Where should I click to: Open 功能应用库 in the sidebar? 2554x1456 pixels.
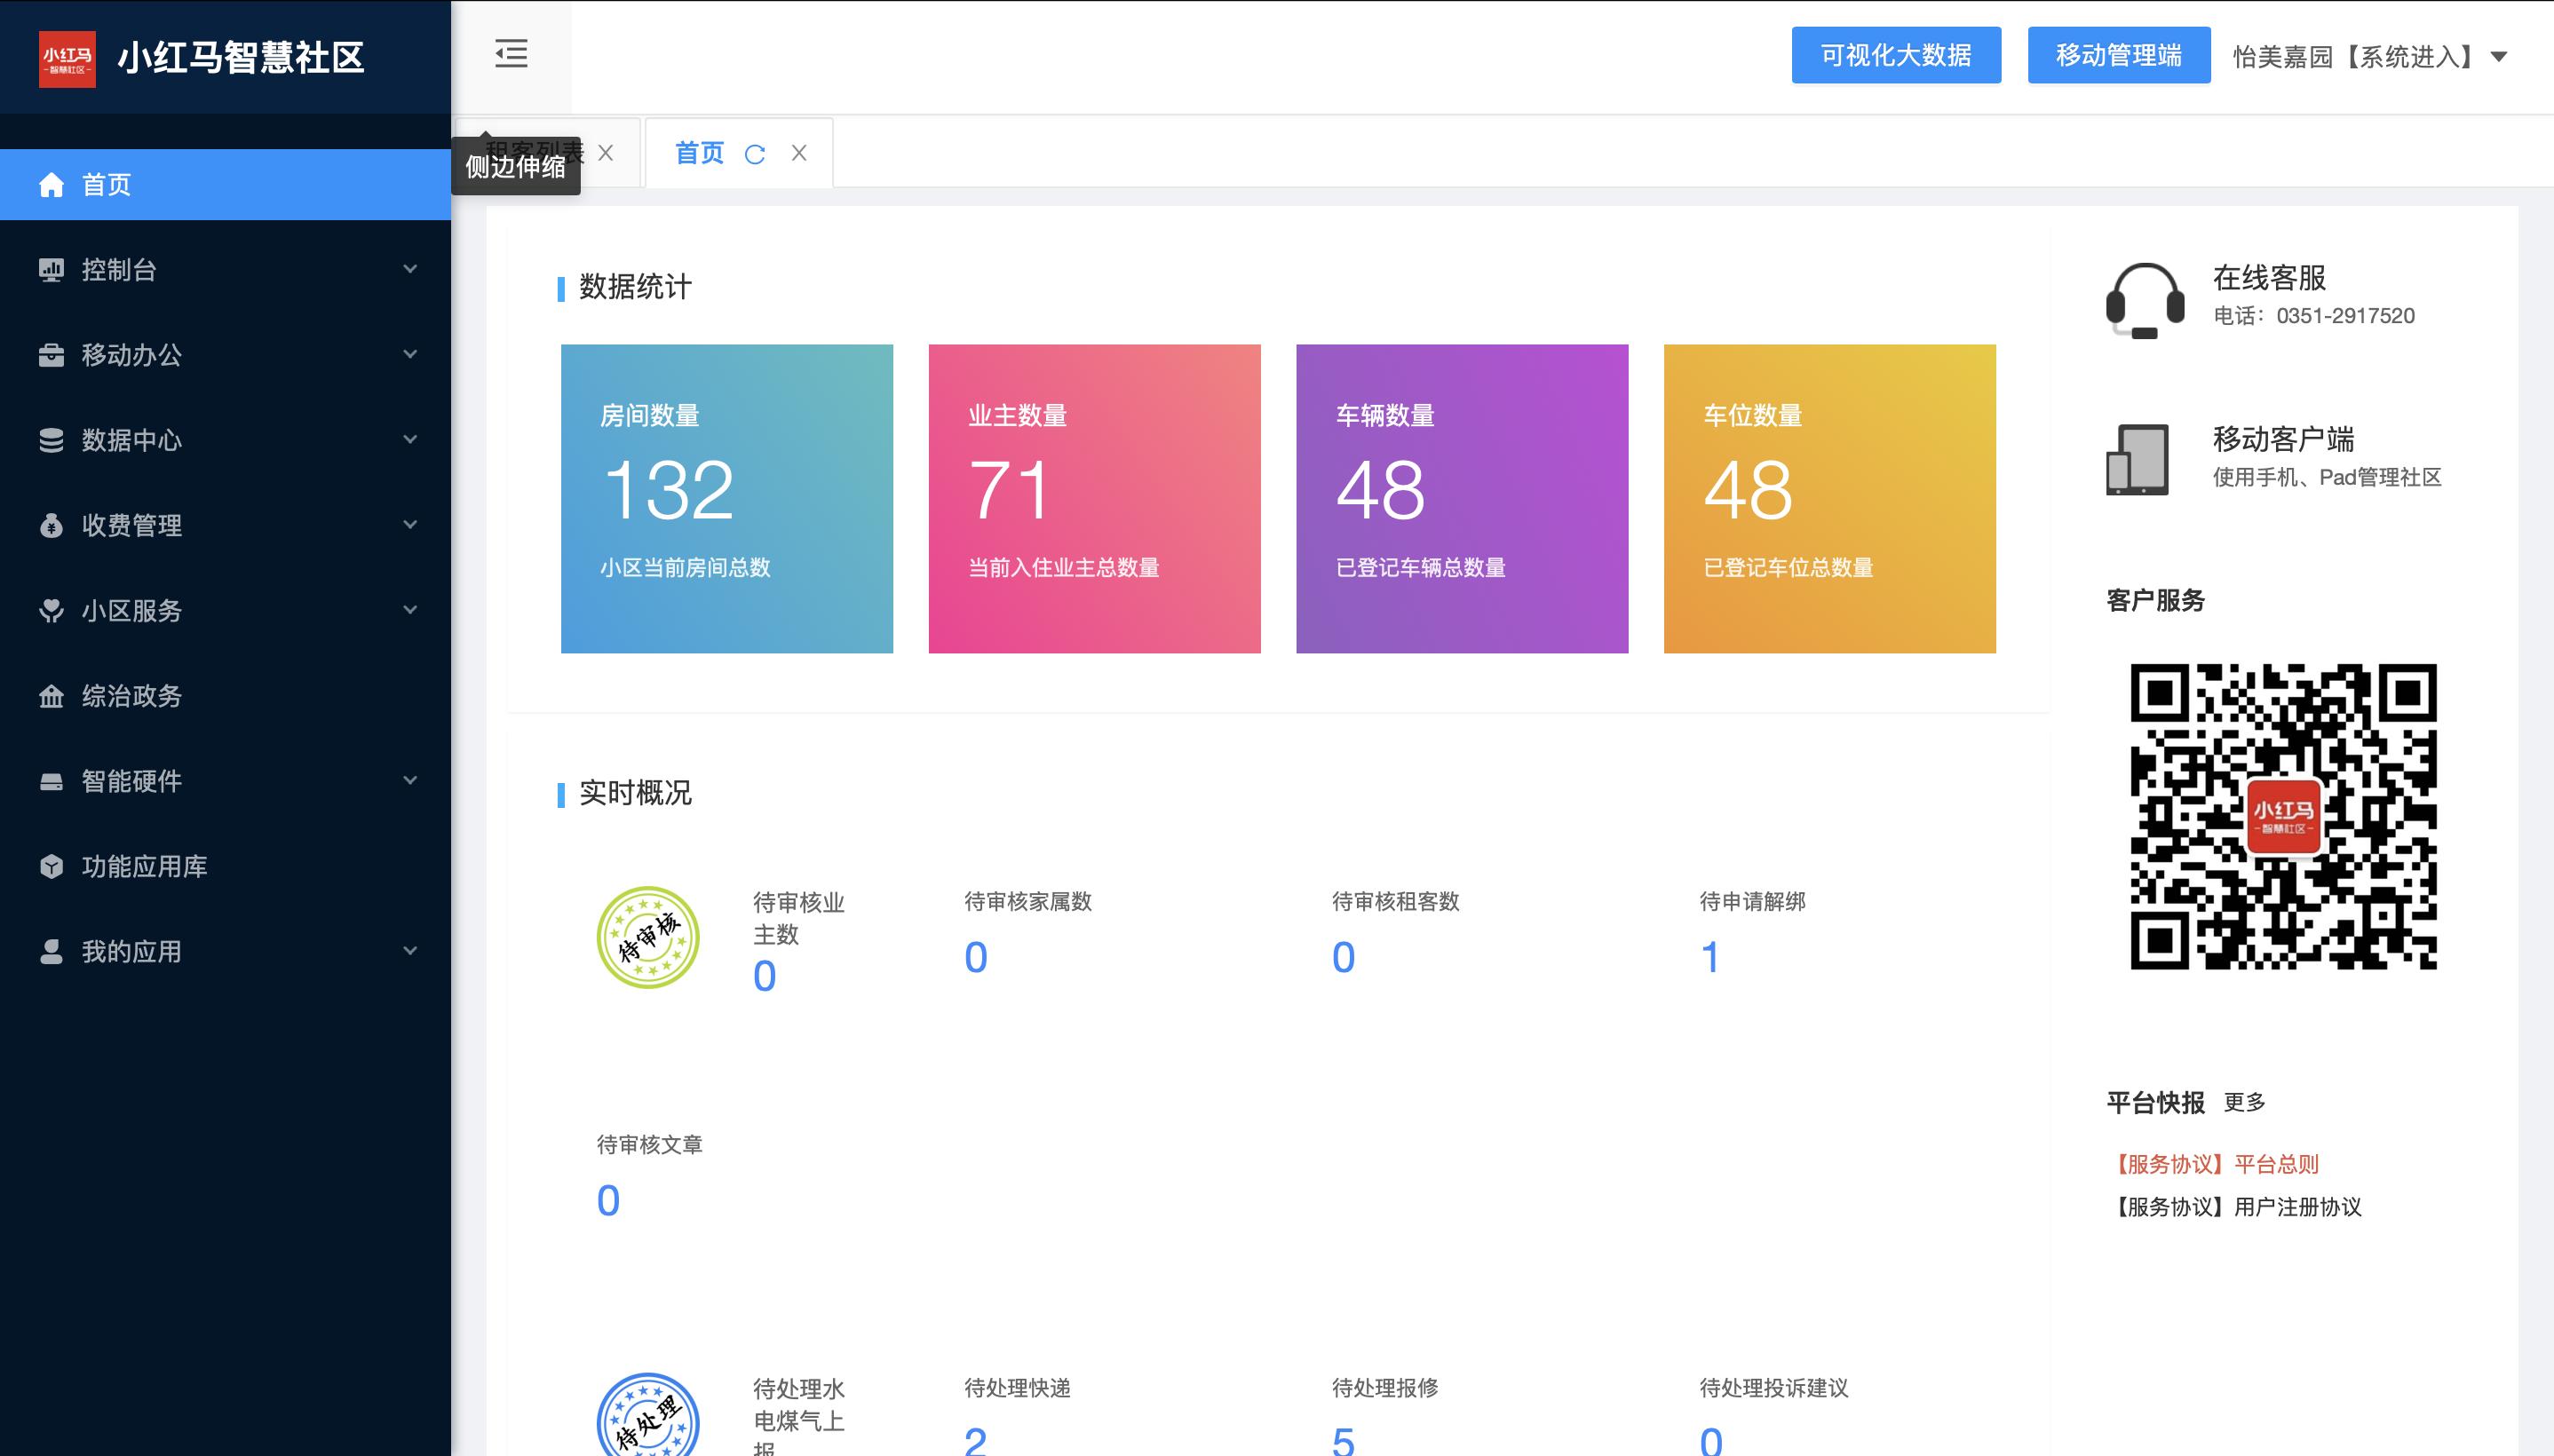(x=225, y=866)
